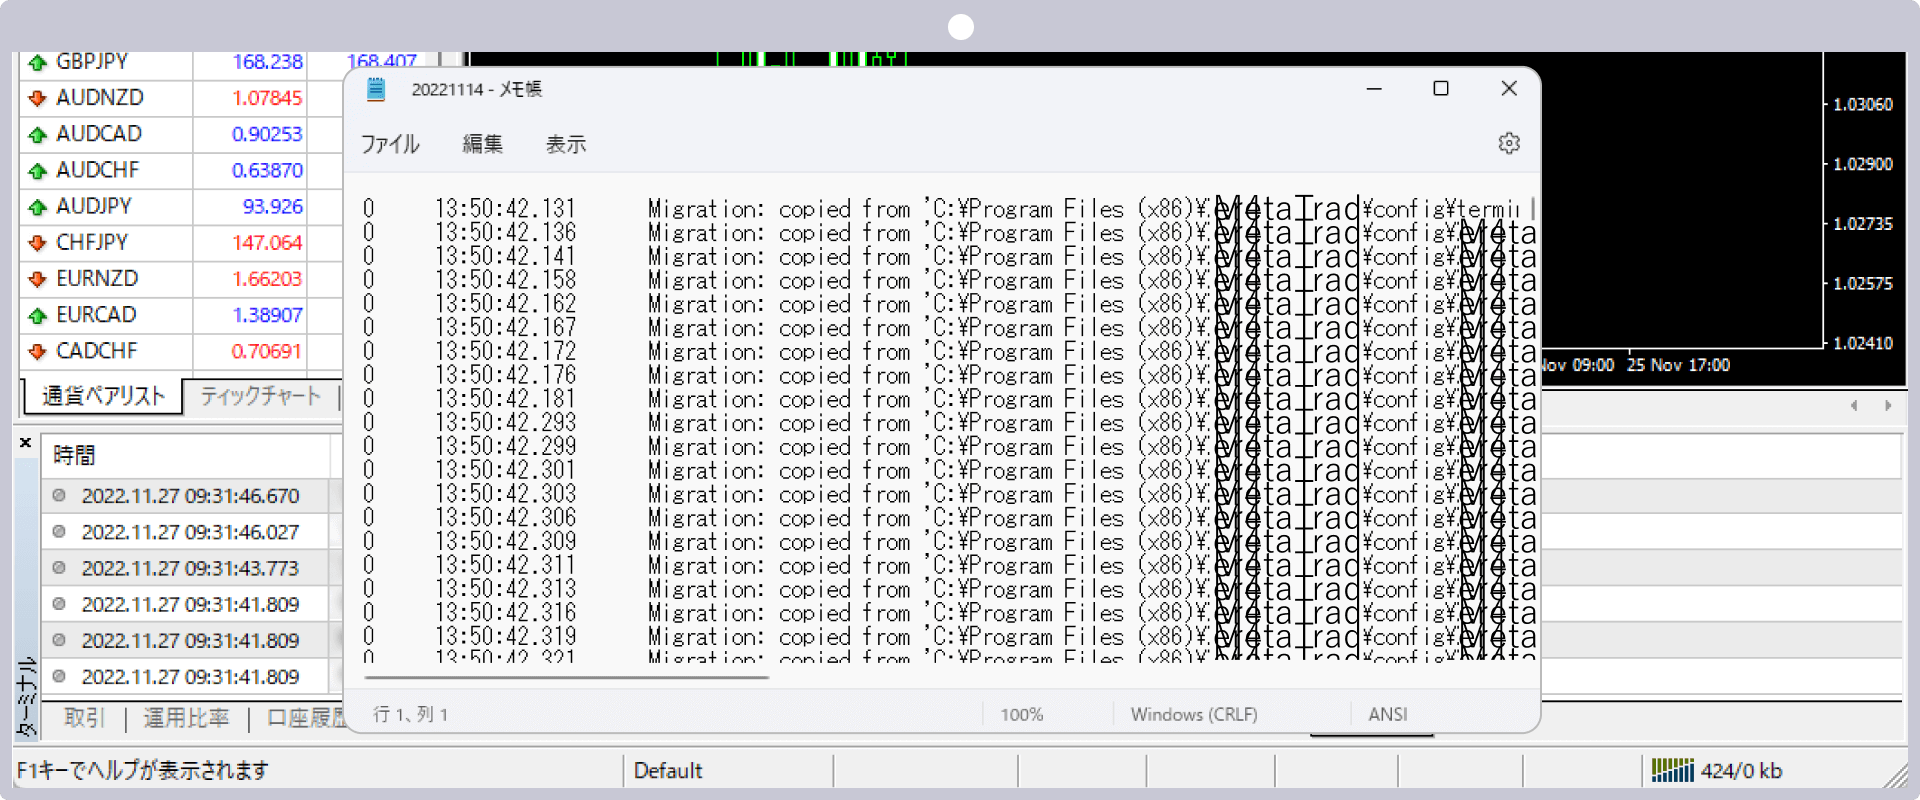Open the 取引 terminal tab
This screenshot has width=1920, height=800.
pyautogui.click(x=84, y=718)
